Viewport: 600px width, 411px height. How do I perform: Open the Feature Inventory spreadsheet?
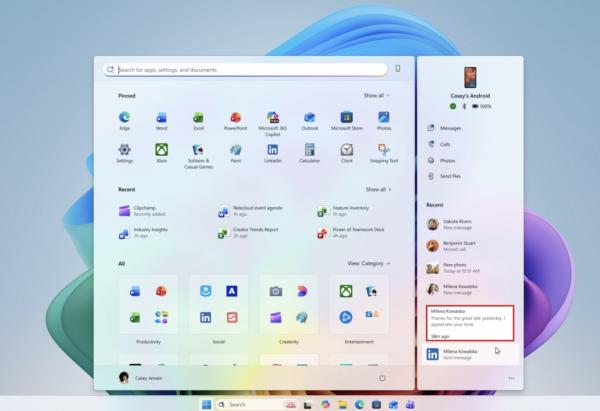point(344,211)
